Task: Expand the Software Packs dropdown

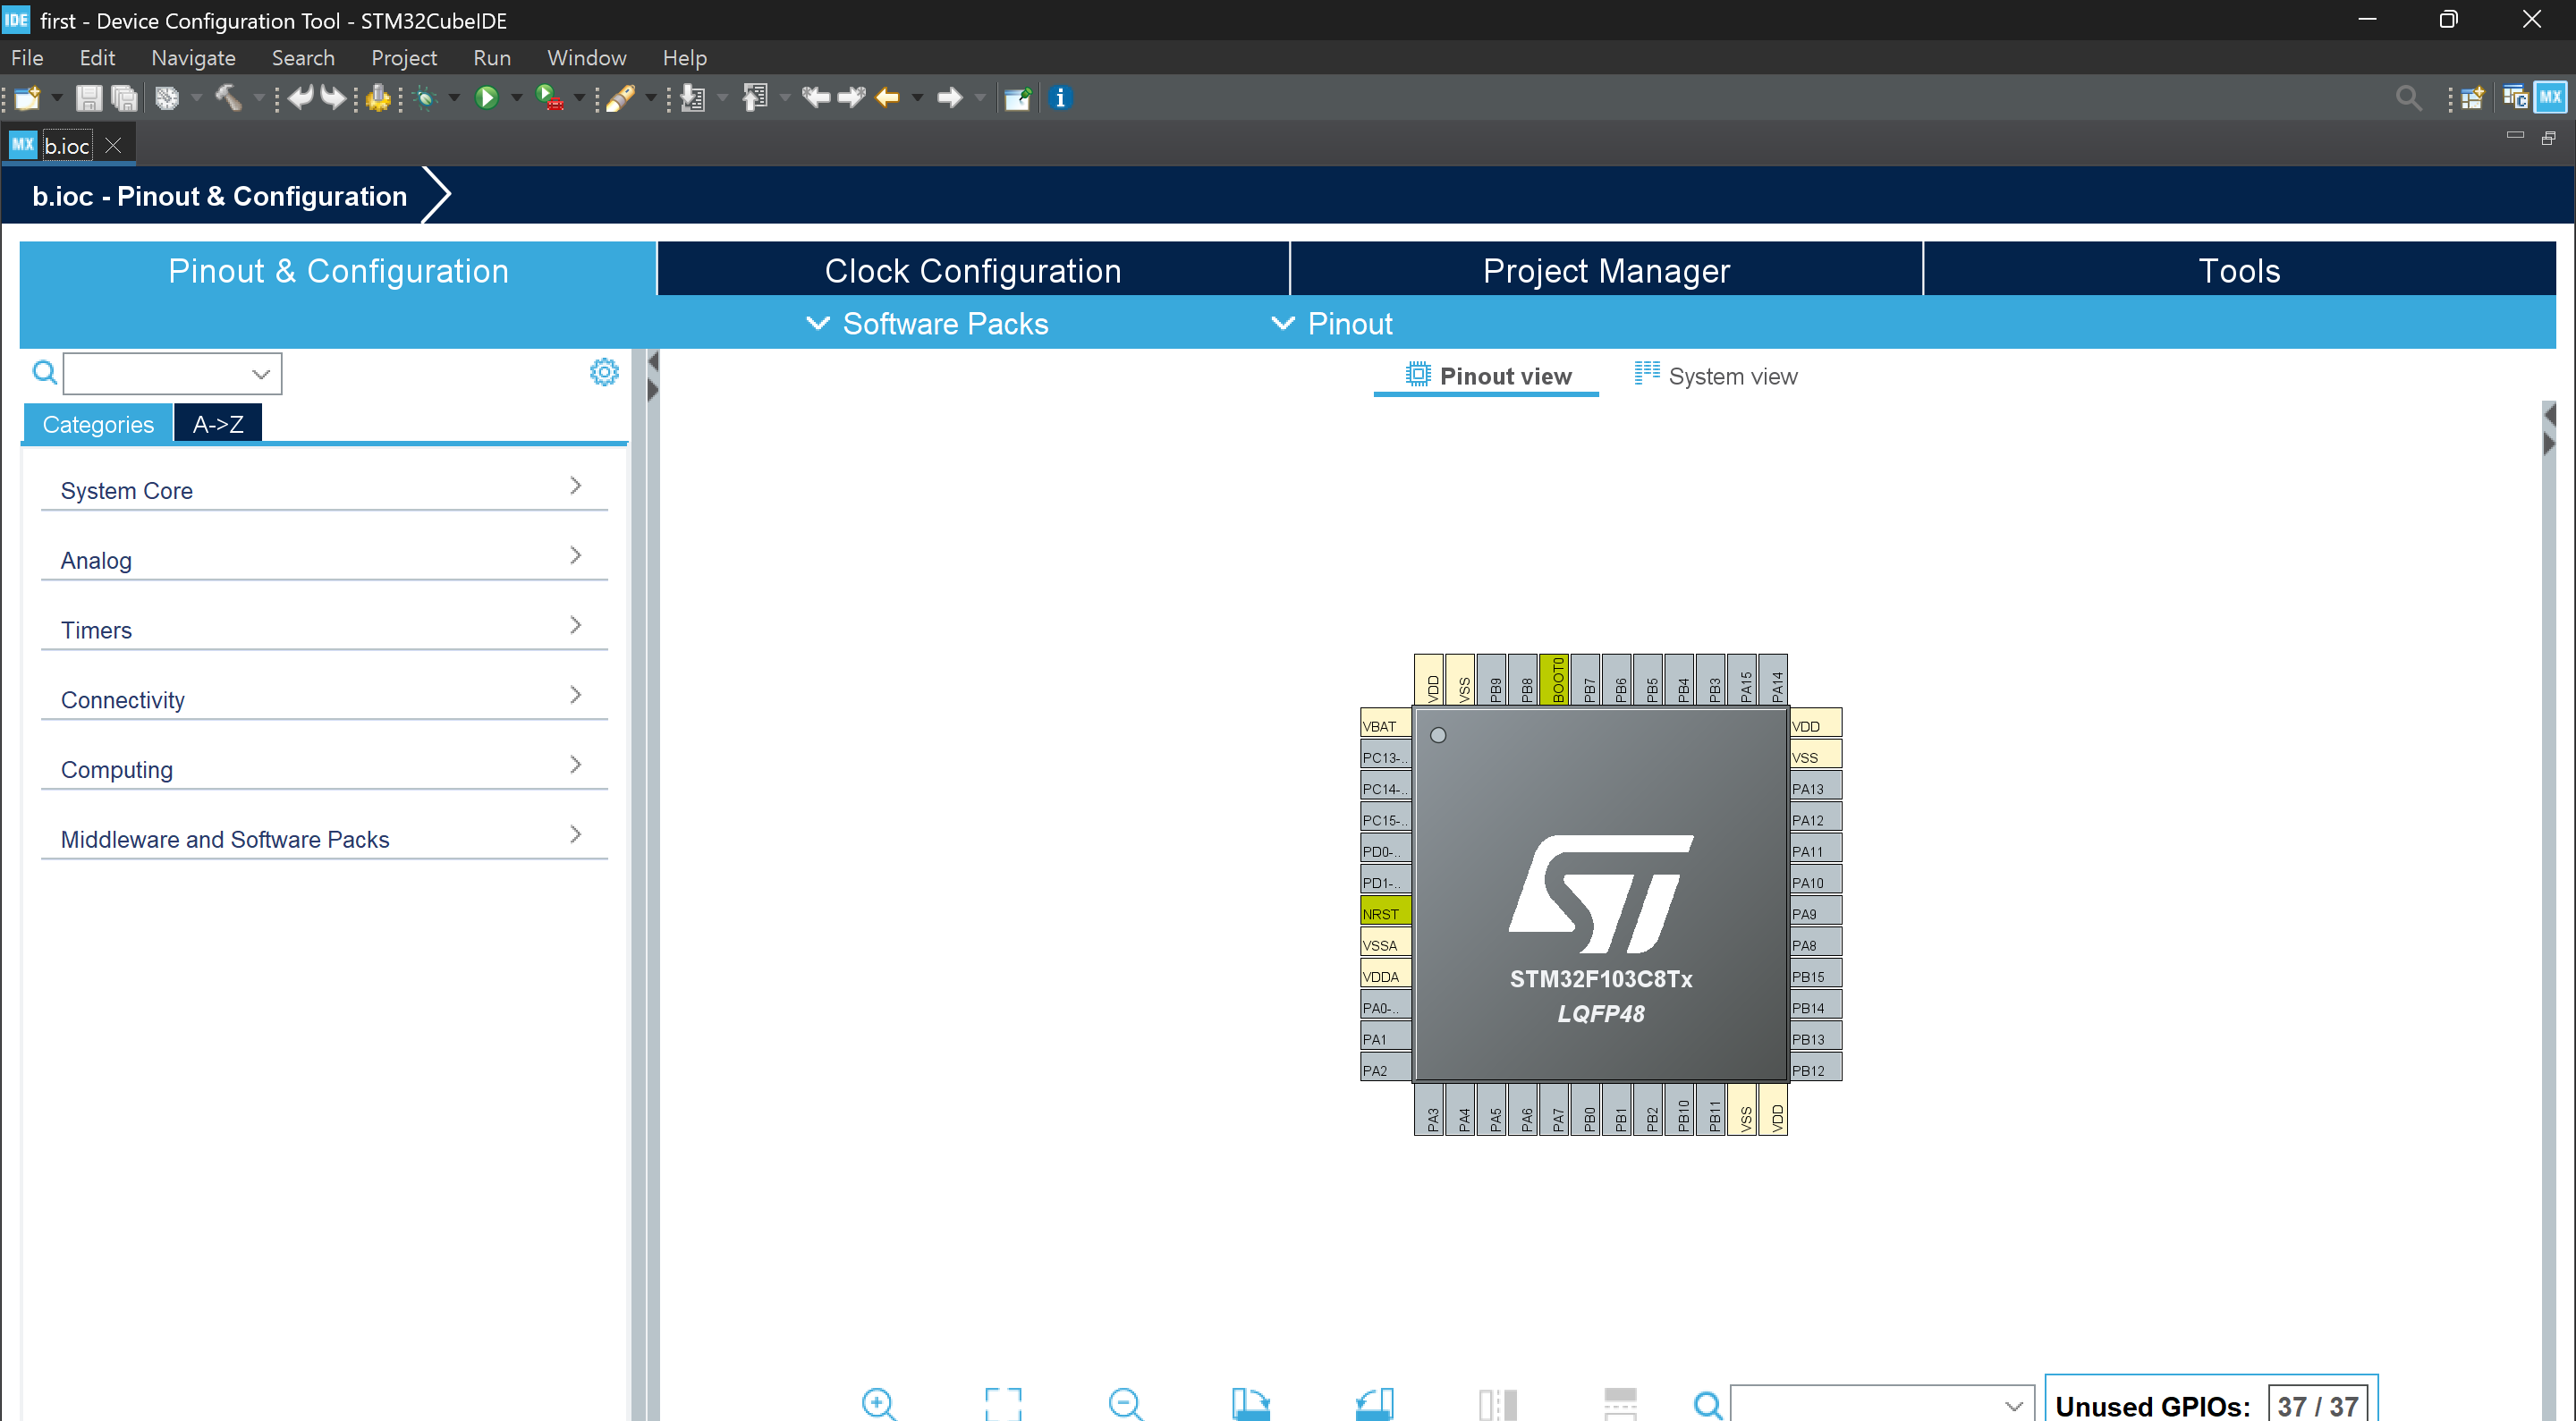Action: (927, 323)
